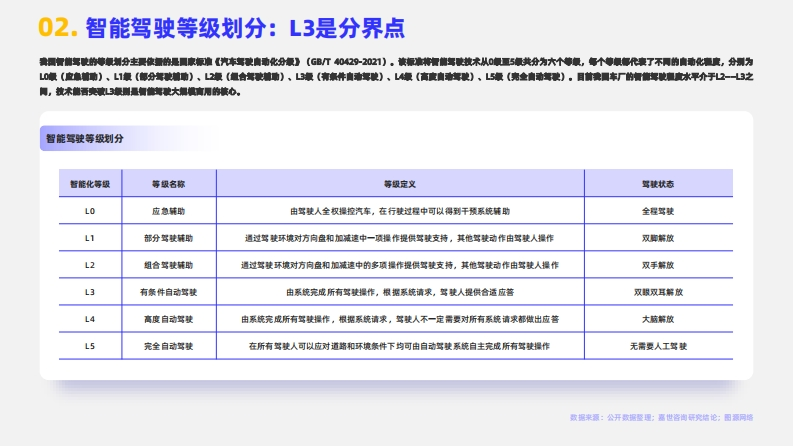Click the 等级定义 column header
This screenshot has height=446, width=793.
pos(400,184)
